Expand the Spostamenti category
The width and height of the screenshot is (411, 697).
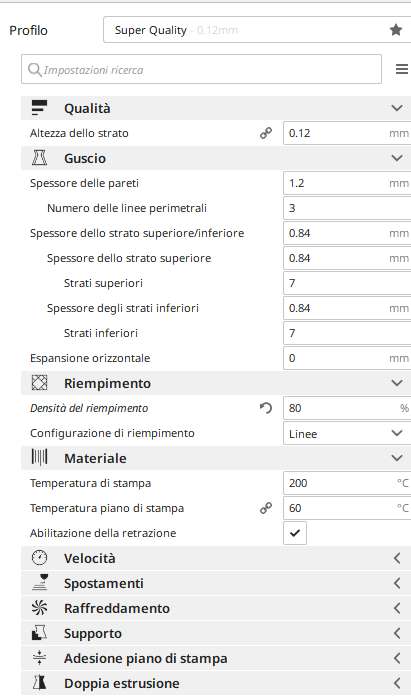point(216,583)
